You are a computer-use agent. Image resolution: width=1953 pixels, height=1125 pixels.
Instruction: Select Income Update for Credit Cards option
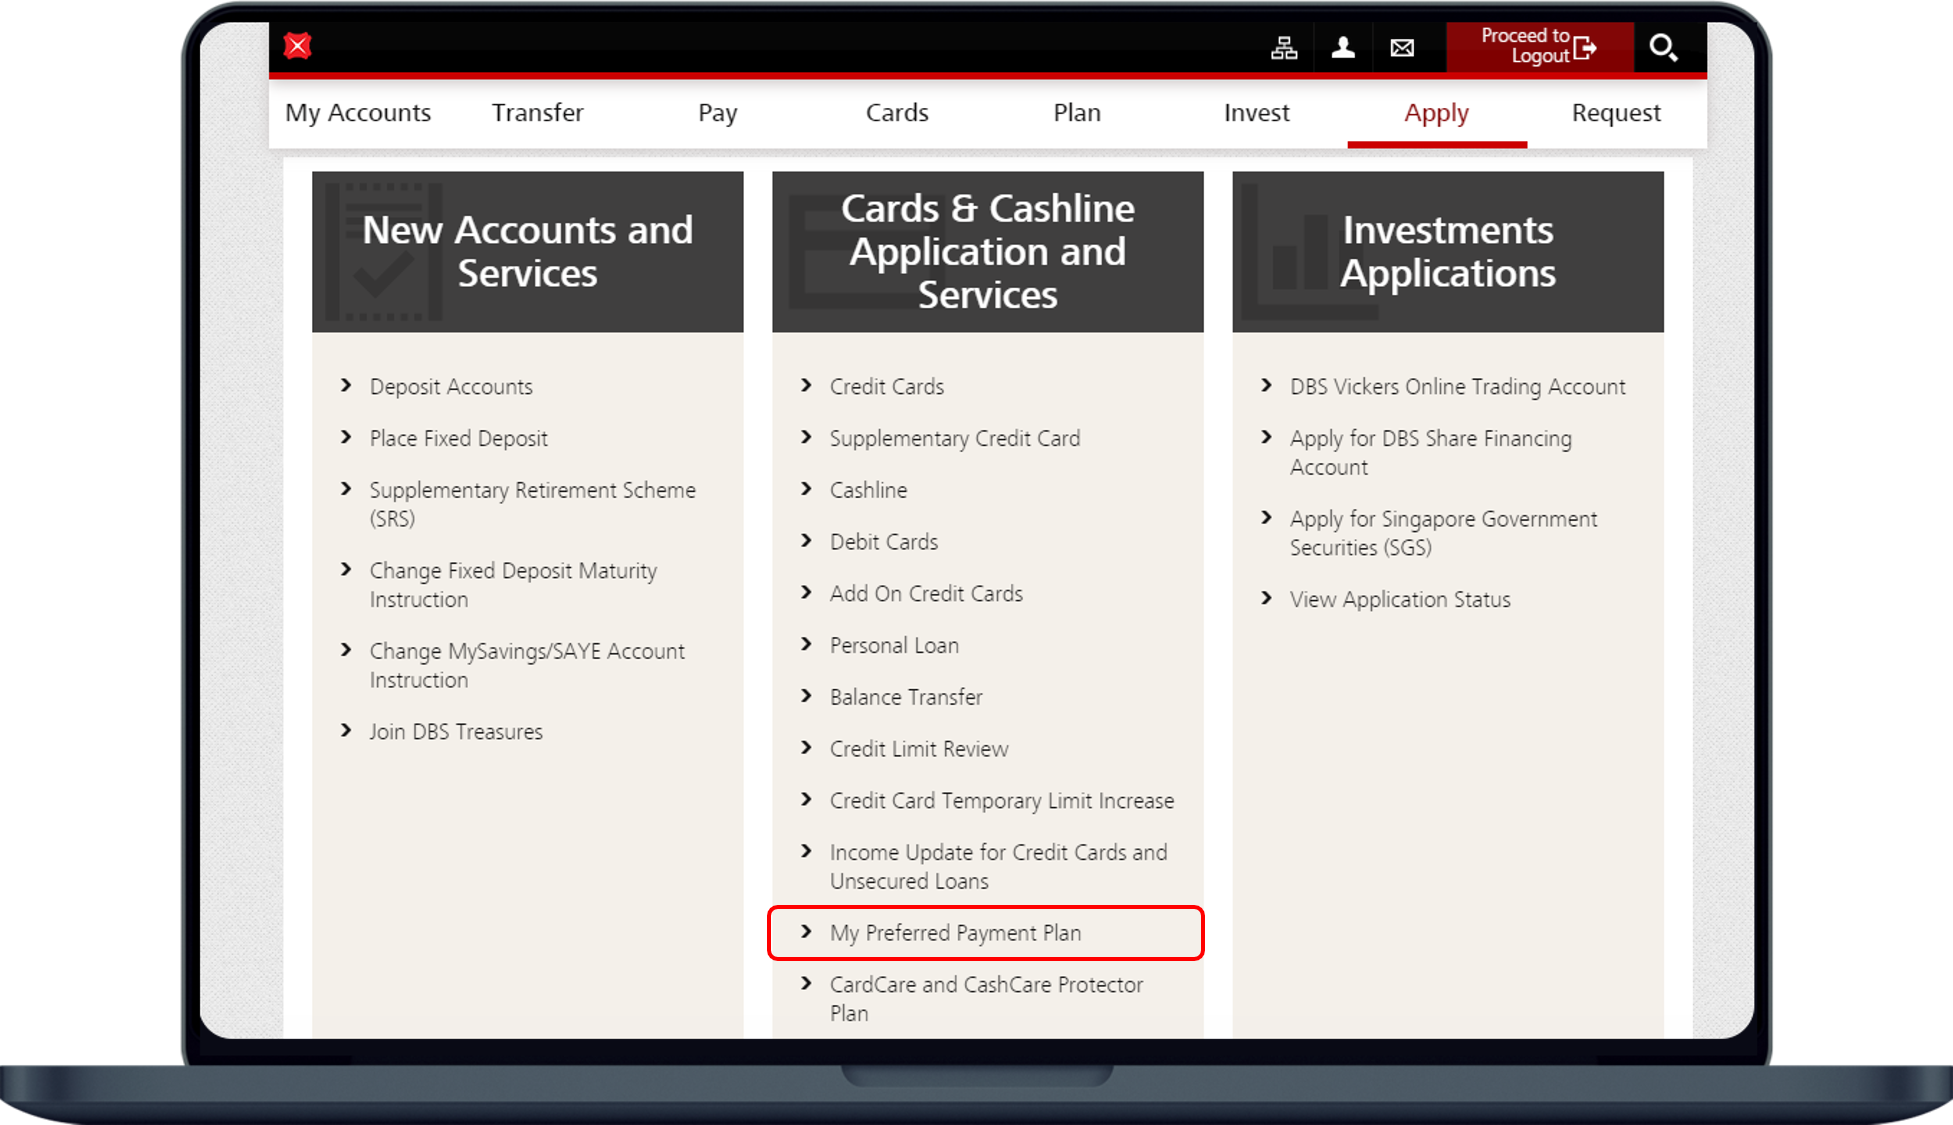click(998, 866)
